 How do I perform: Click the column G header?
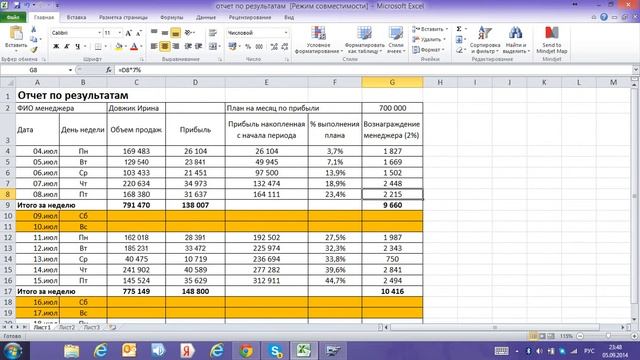pos(392,82)
